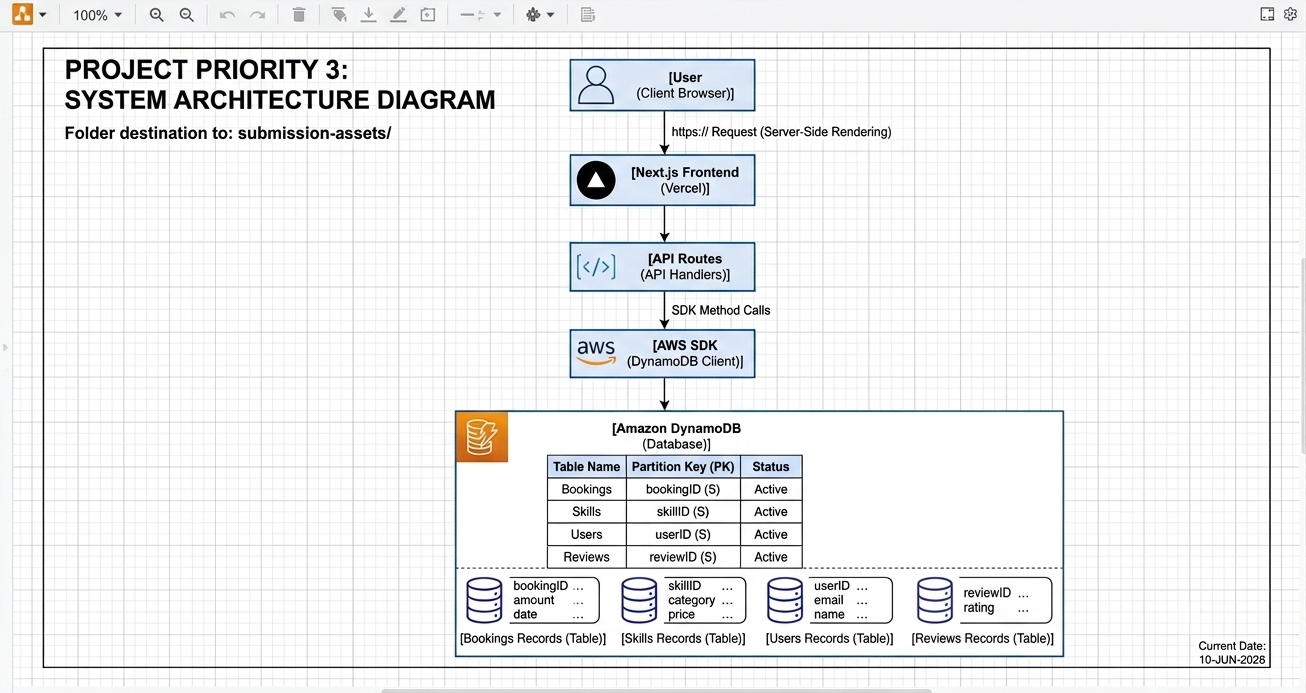This screenshot has height=693, width=1306.
Task: Open the 100% zoom level dropdown
Action: pyautogui.click(x=98, y=15)
